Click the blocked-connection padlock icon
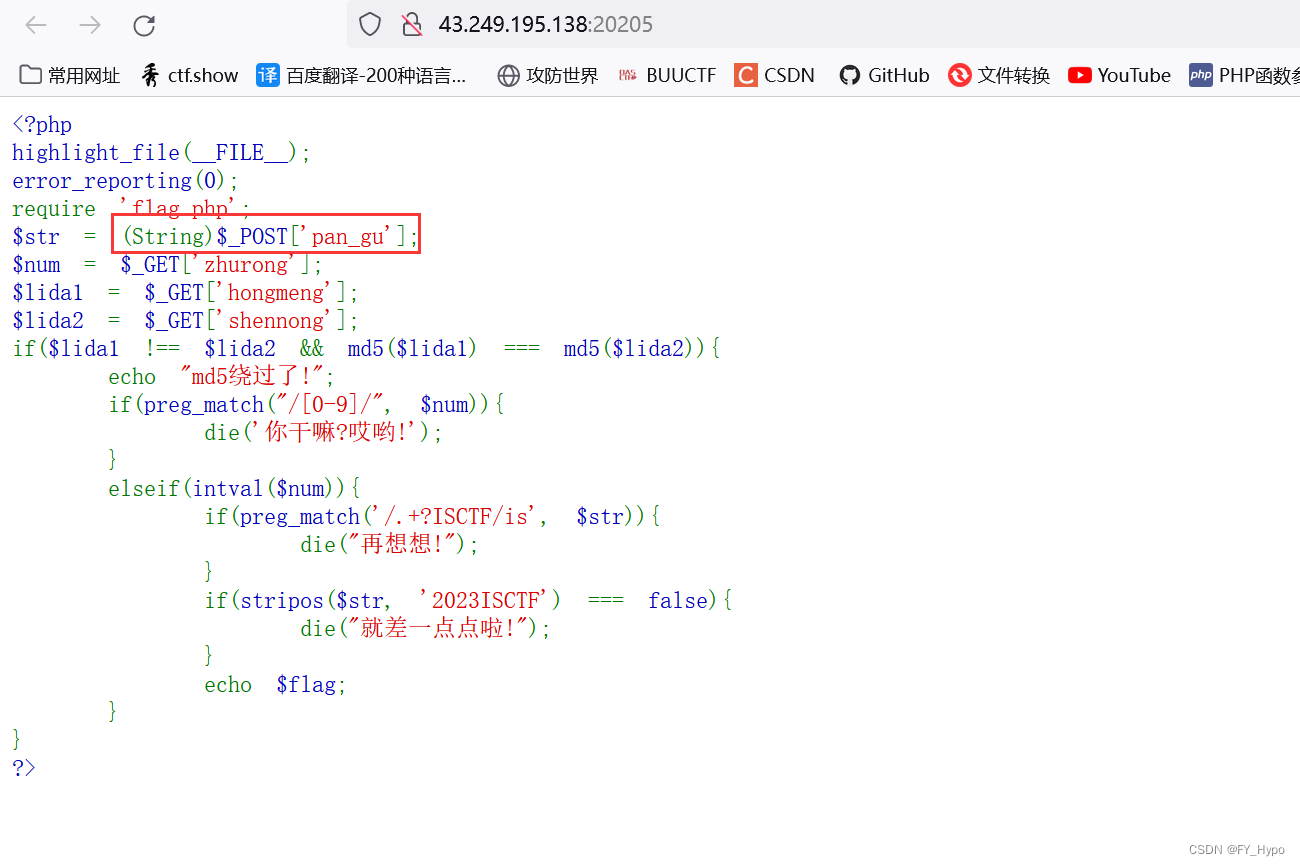This screenshot has height=866, width=1300. (411, 24)
